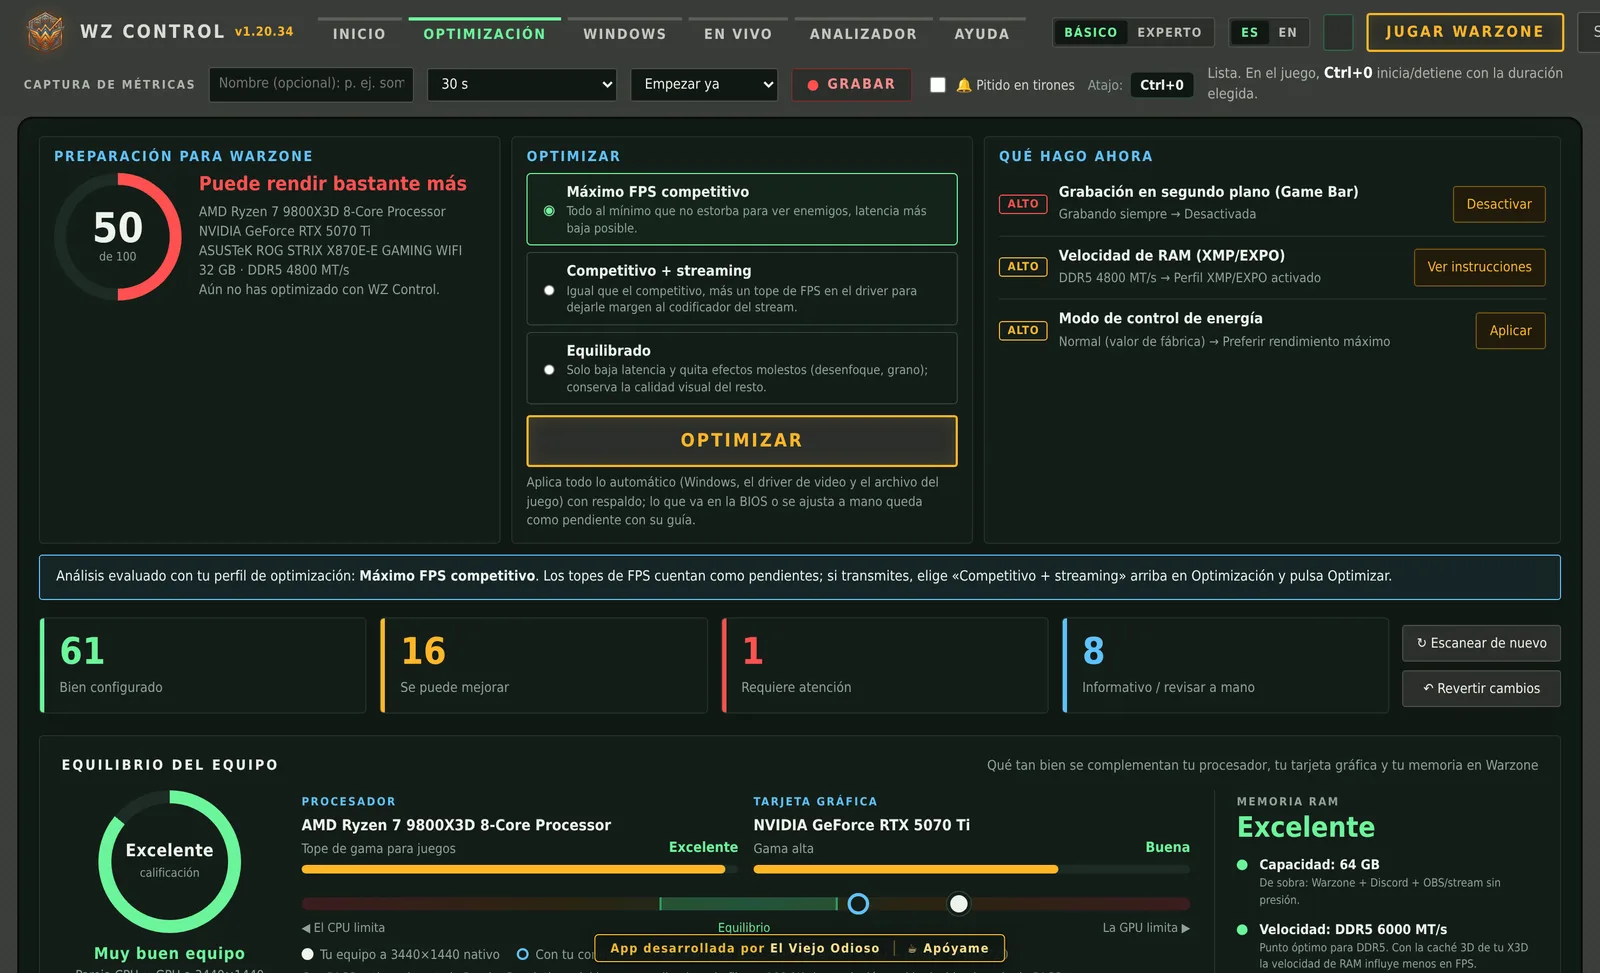Click Aplicar for energy control mode
The height and width of the screenshot is (973, 1600).
(1511, 331)
